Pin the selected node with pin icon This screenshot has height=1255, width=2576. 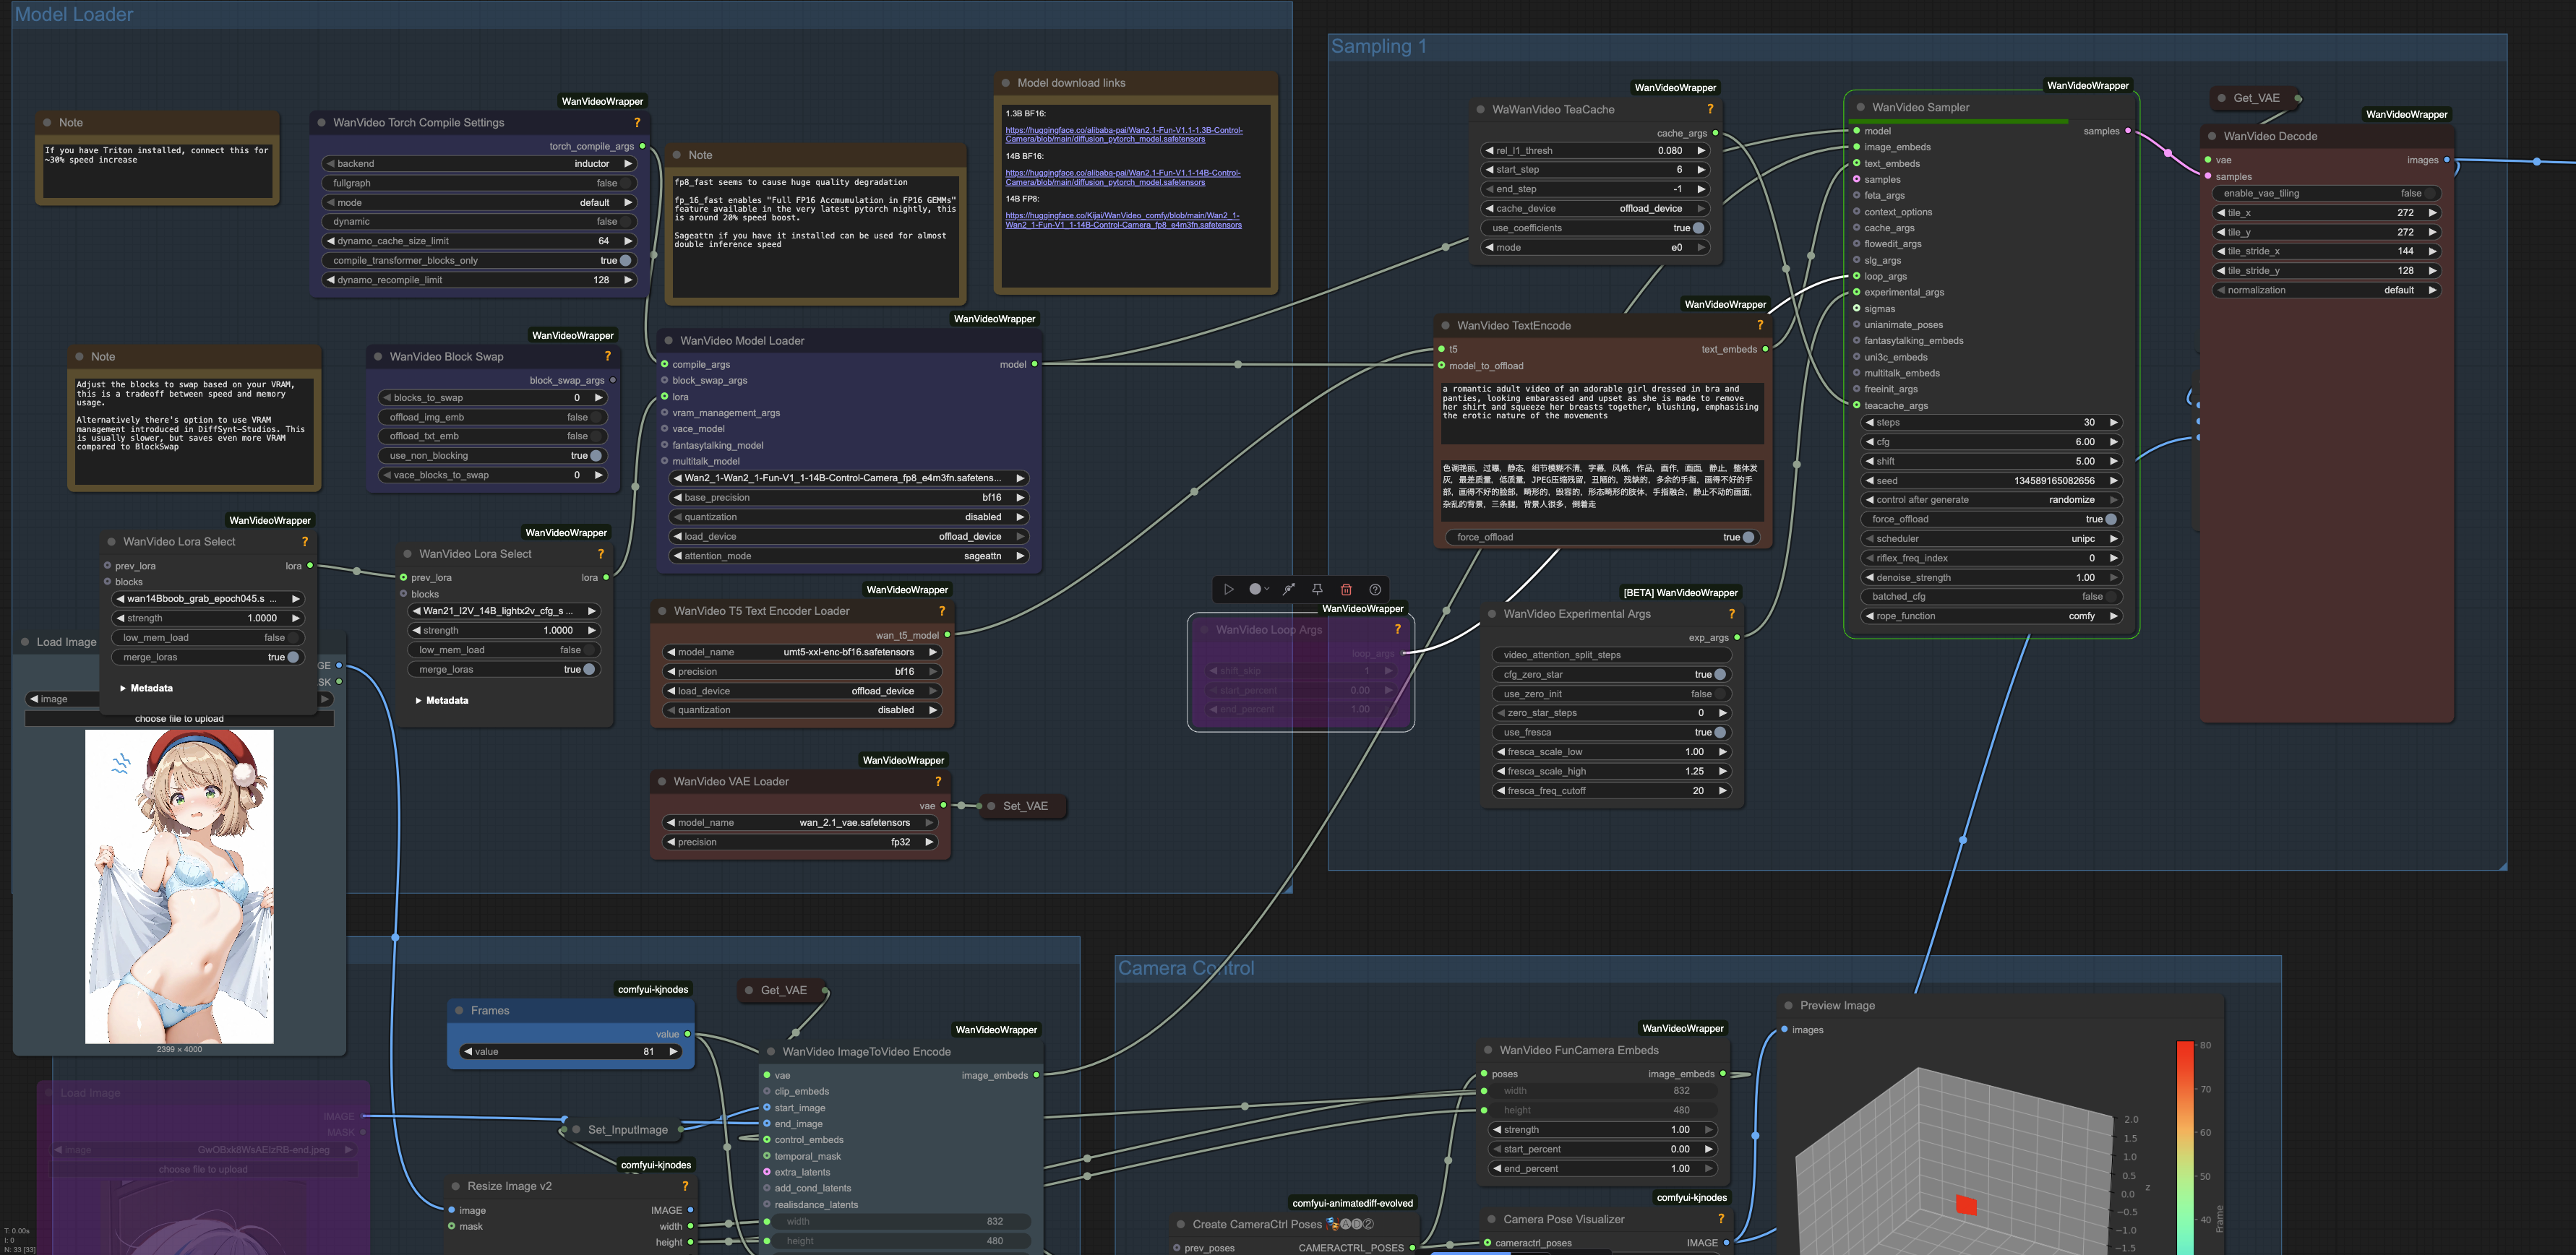click(1317, 589)
